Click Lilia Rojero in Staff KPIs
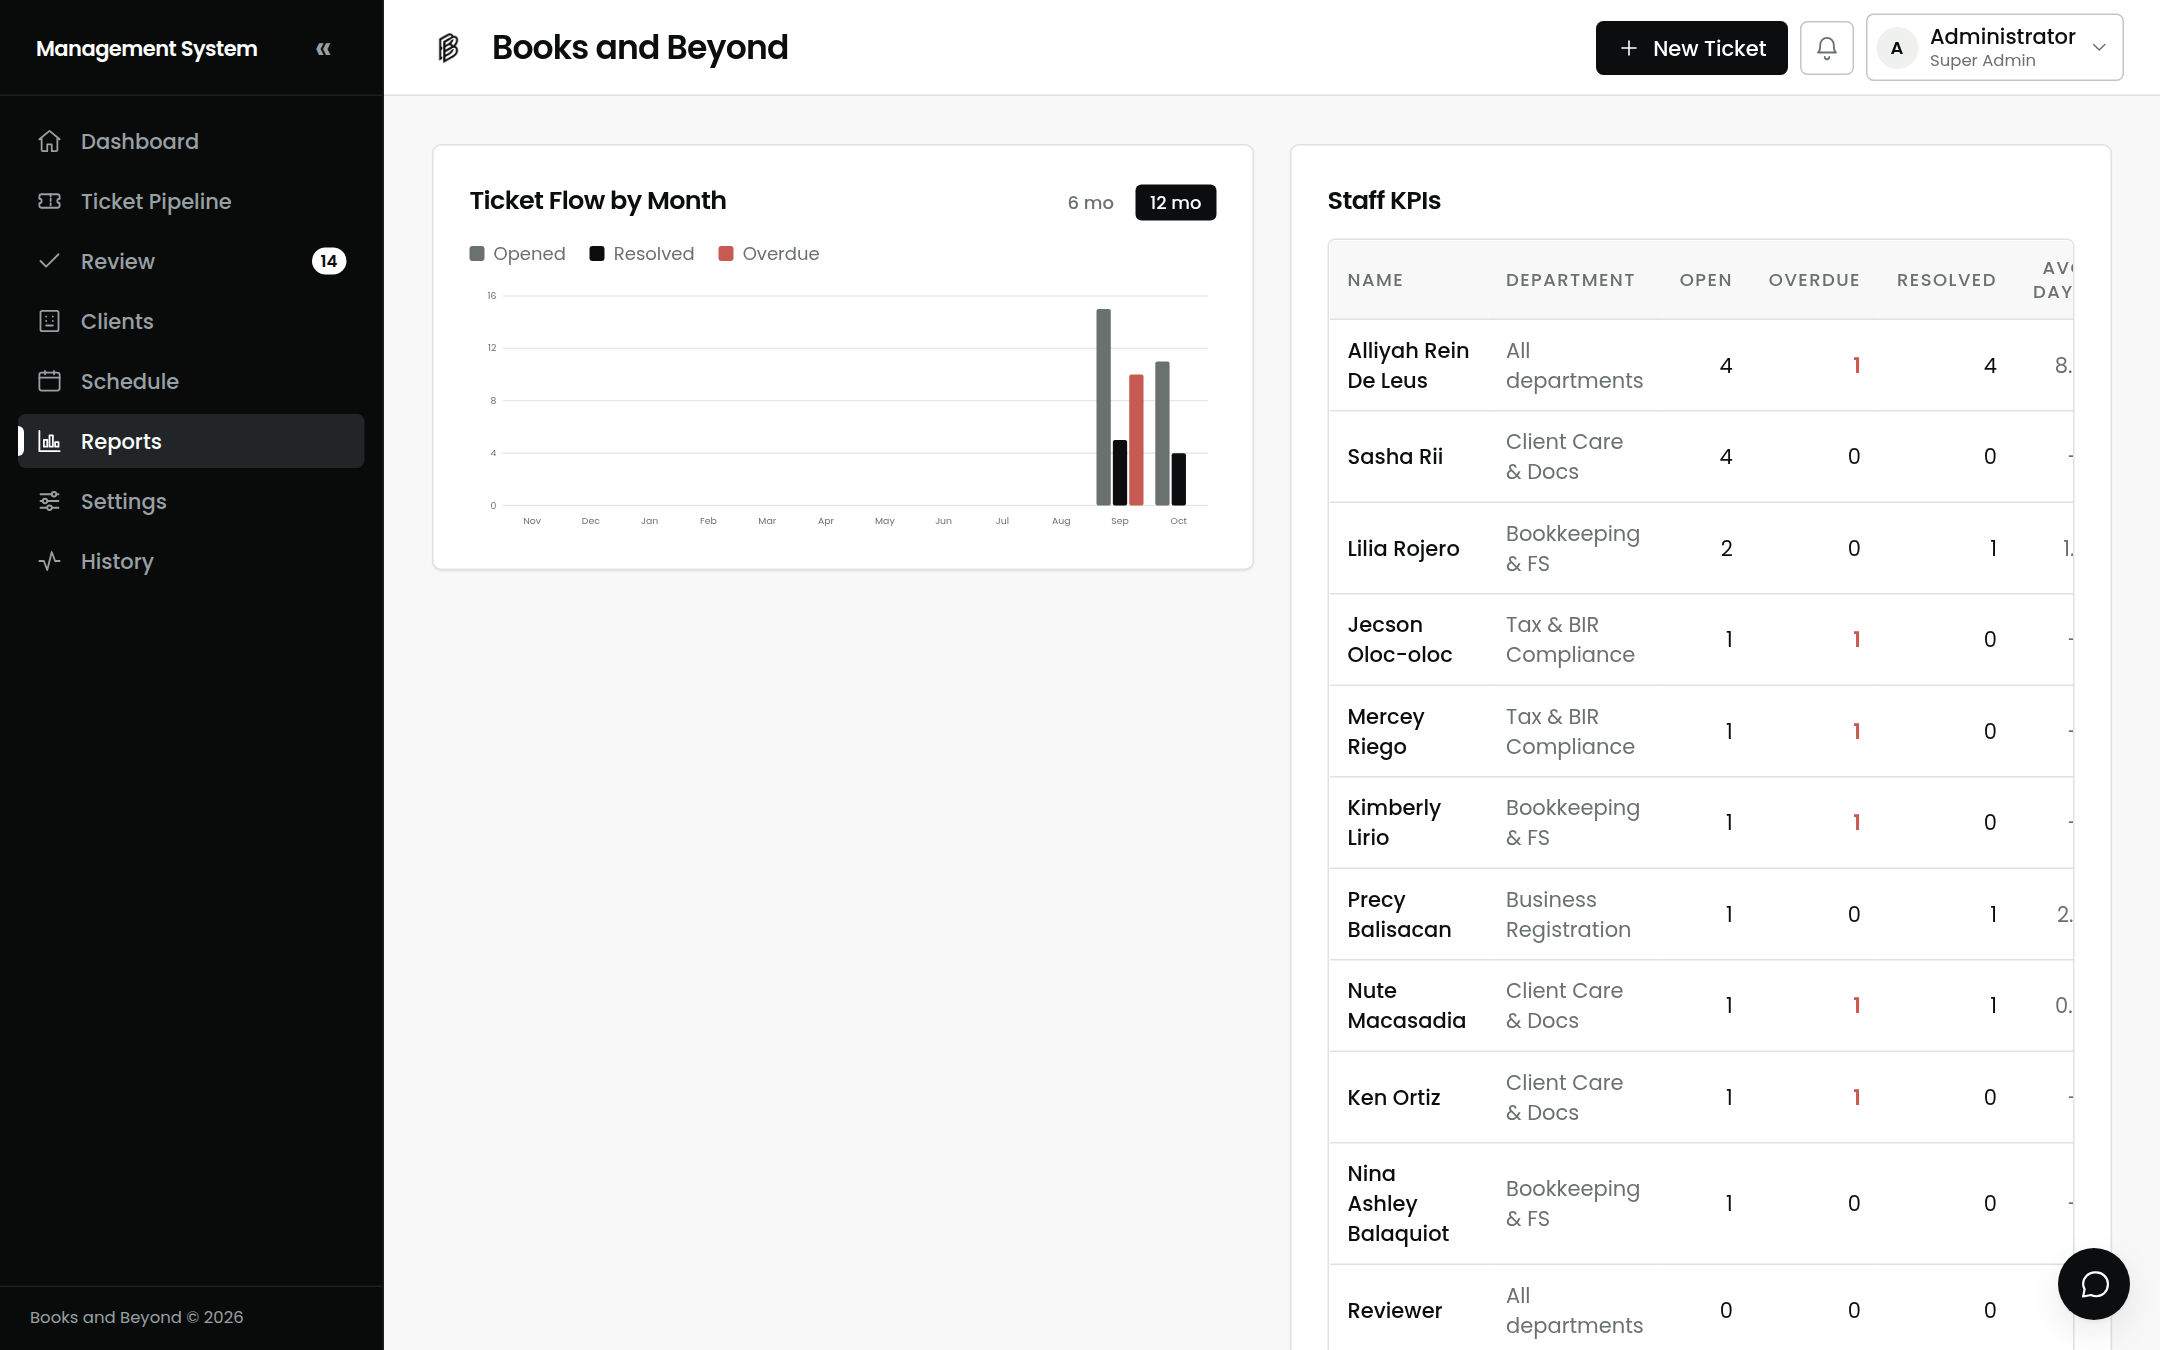 (1403, 548)
